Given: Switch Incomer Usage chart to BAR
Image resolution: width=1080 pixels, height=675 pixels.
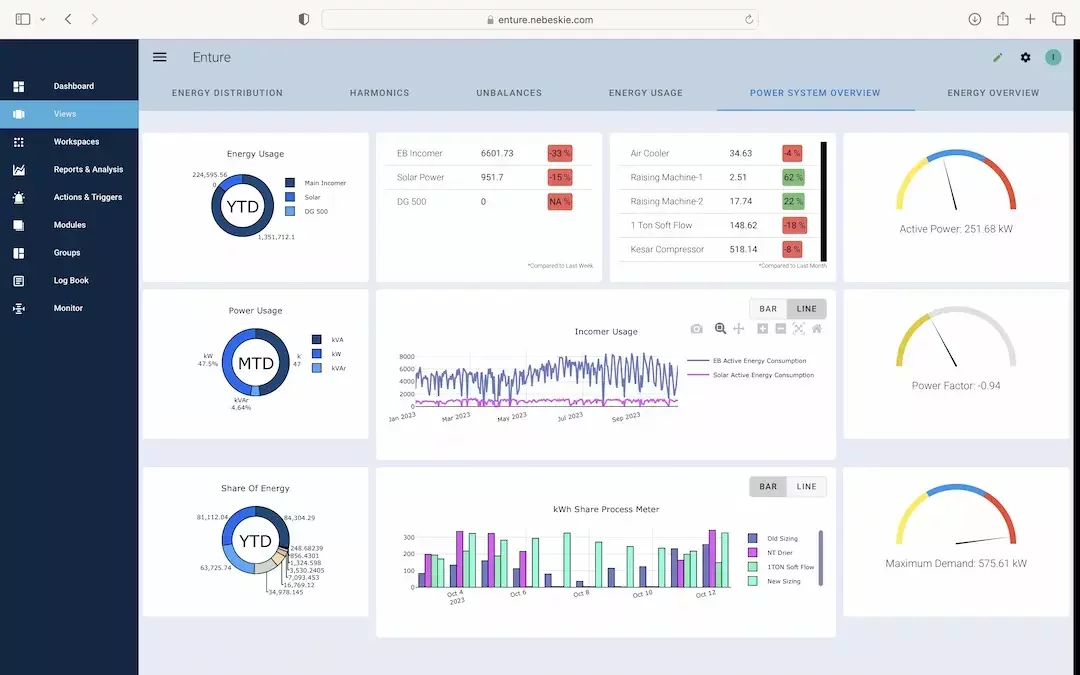Looking at the screenshot, I should pyautogui.click(x=768, y=310).
